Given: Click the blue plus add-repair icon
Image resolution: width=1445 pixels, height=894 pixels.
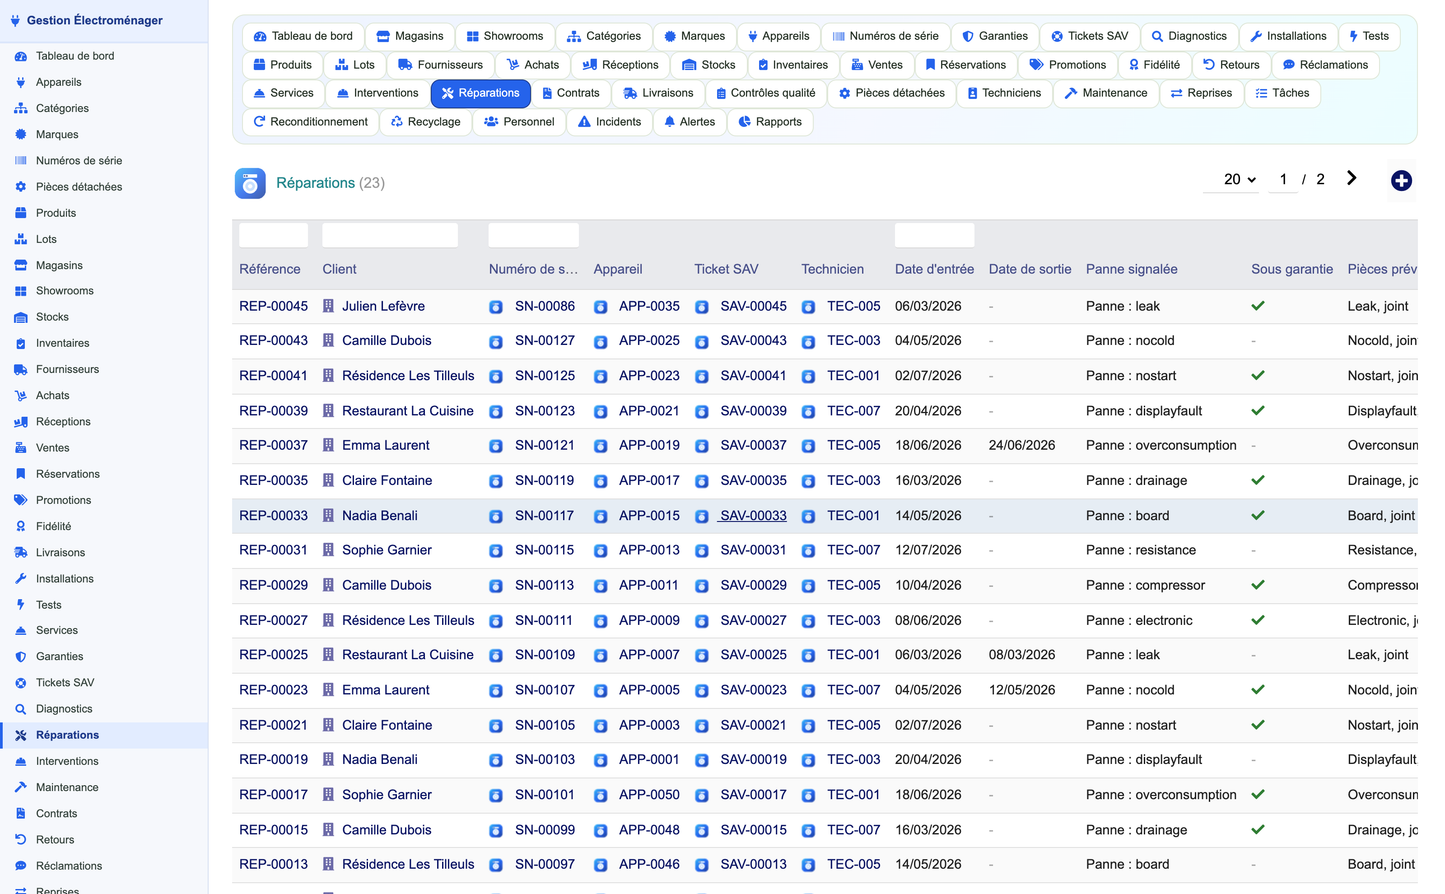Looking at the screenshot, I should click(x=1401, y=180).
